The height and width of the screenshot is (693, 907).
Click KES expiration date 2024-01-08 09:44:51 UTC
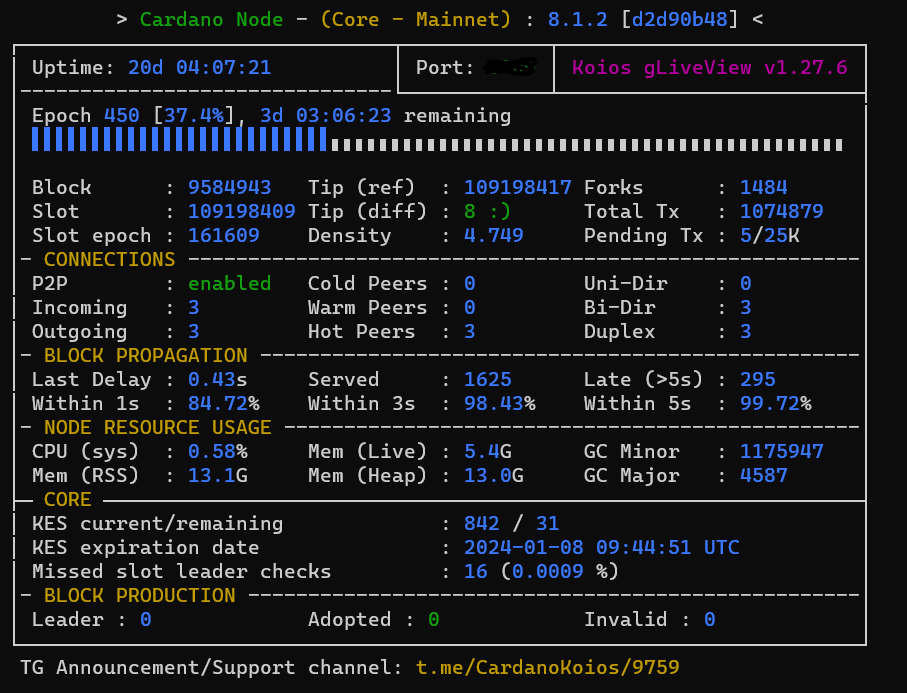(x=602, y=548)
